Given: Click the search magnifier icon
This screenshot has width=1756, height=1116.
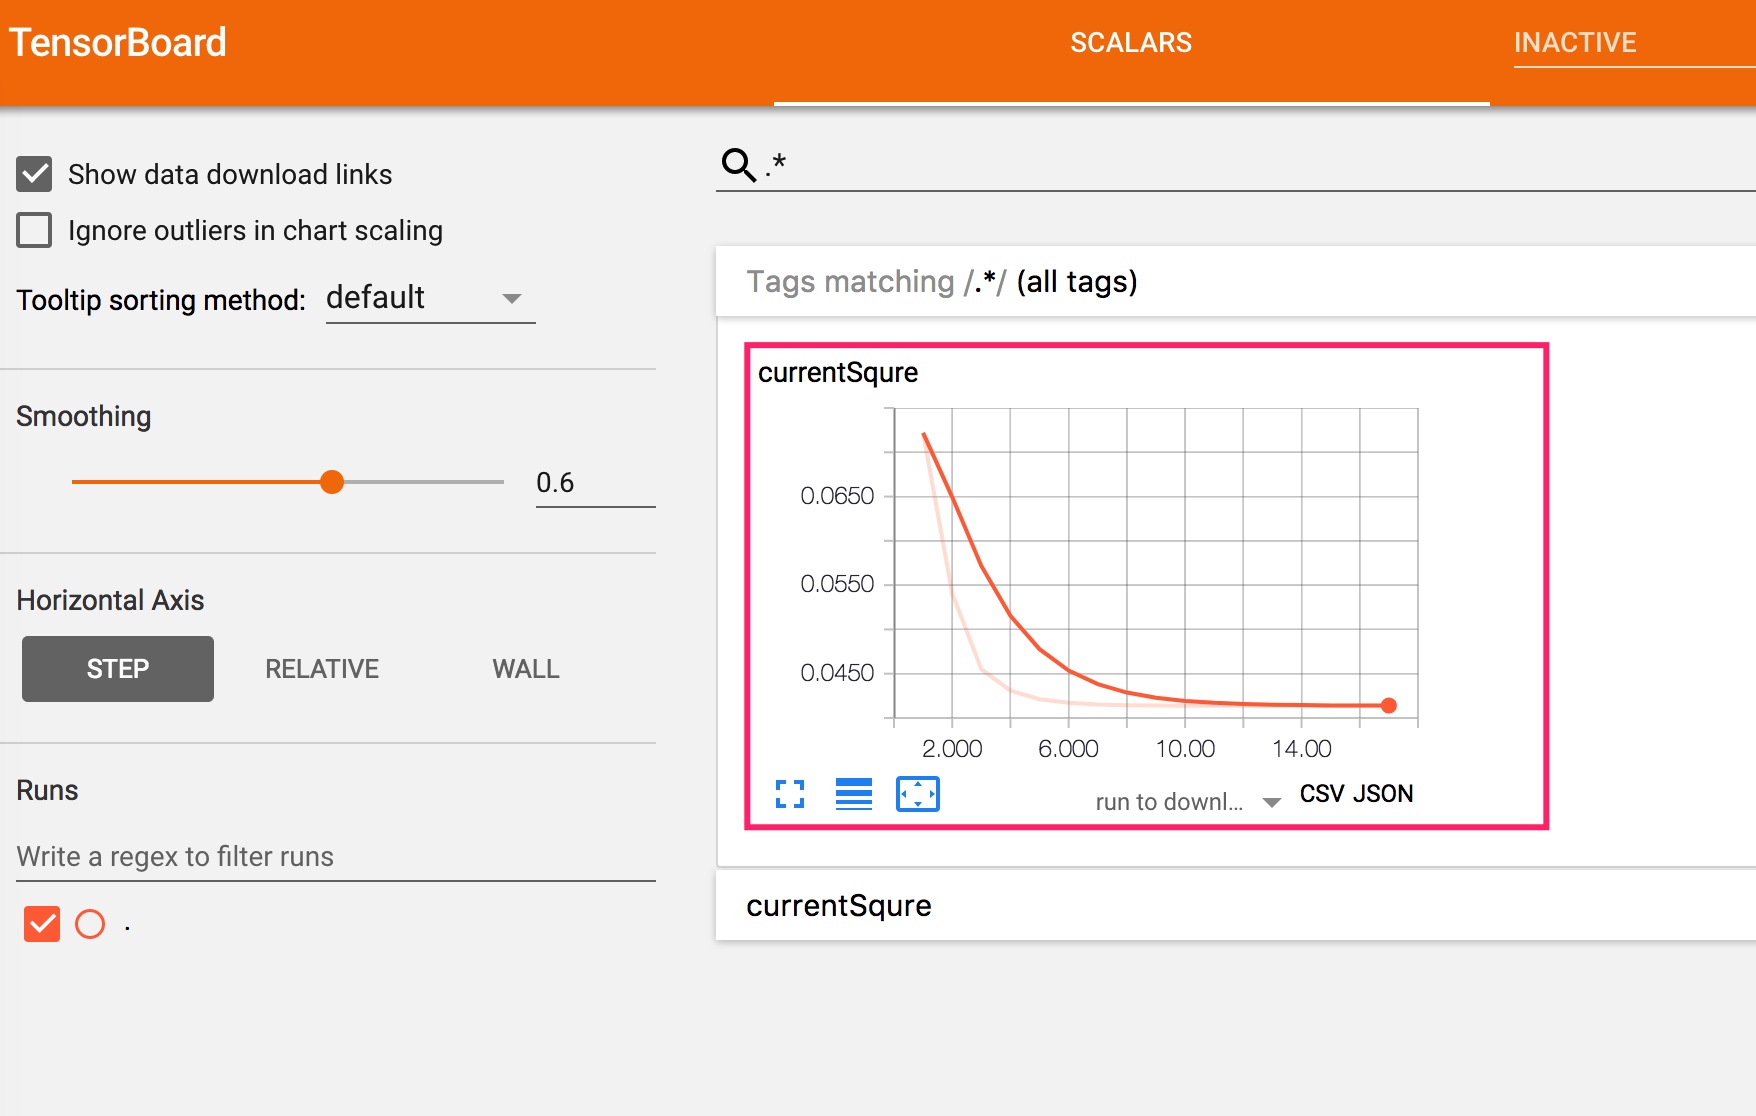Looking at the screenshot, I should [x=739, y=164].
